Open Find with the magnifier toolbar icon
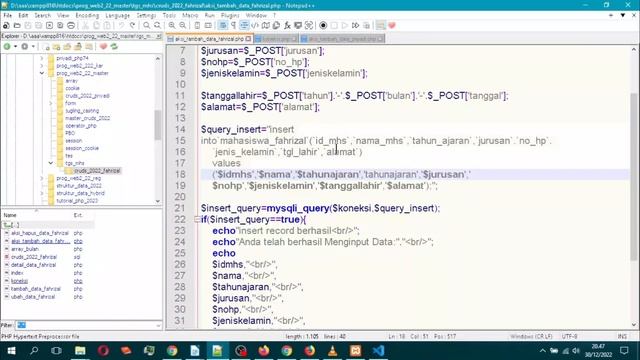 [x=147, y=25]
